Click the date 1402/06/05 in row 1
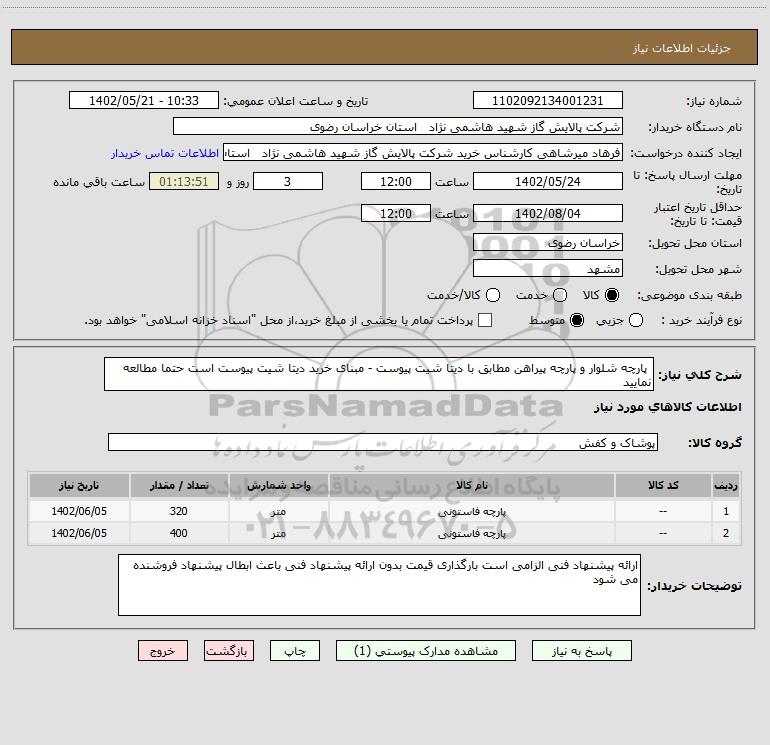Image resolution: width=770 pixels, height=745 pixels. 79,511
